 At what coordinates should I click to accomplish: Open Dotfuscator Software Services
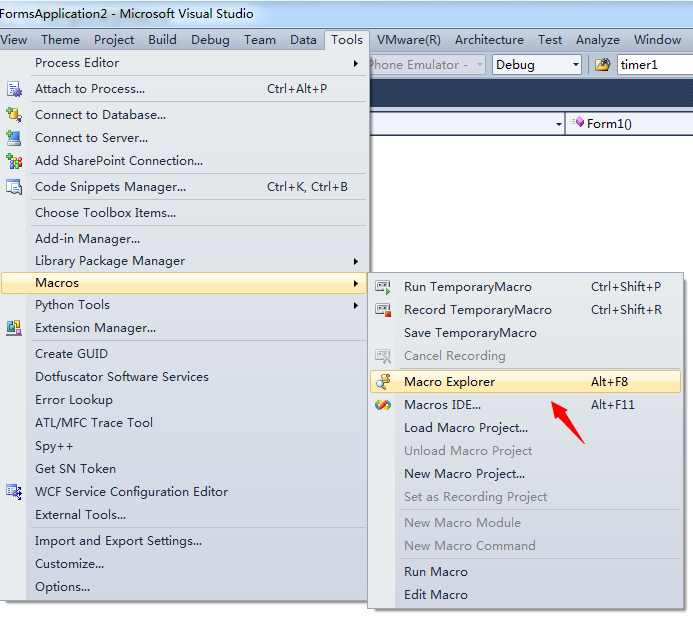point(183,377)
